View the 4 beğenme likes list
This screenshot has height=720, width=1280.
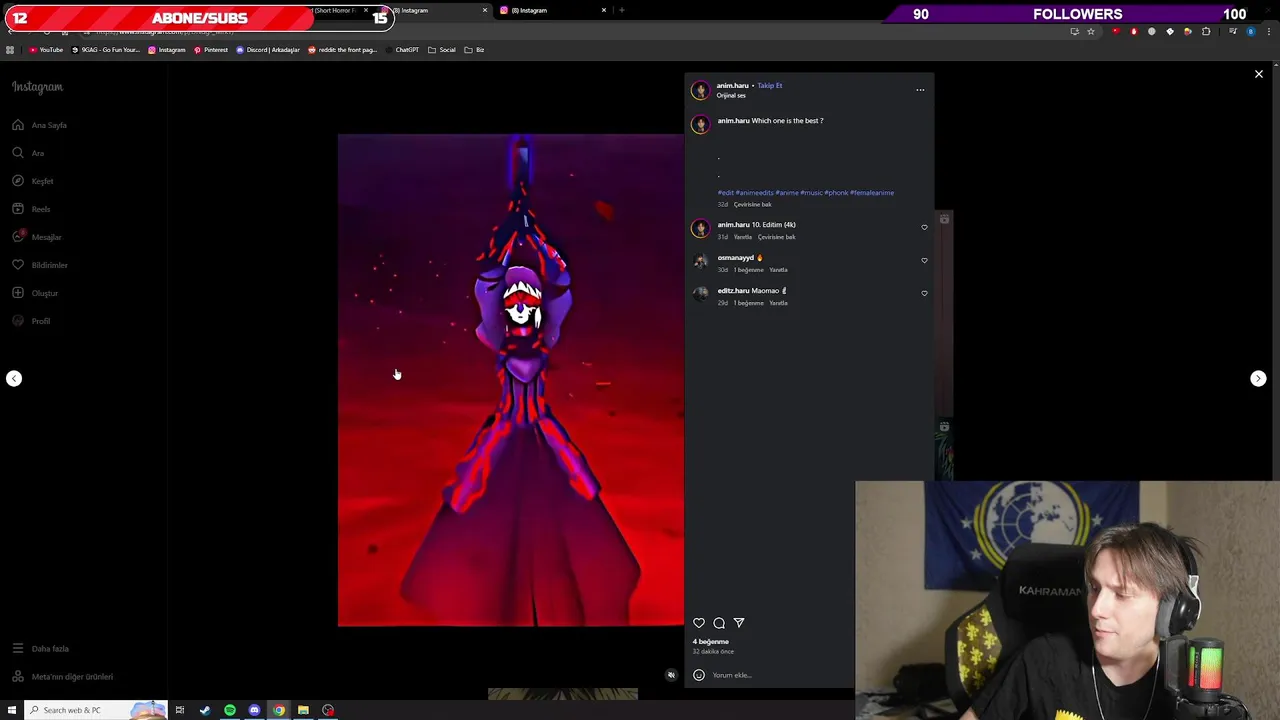click(711, 642)
